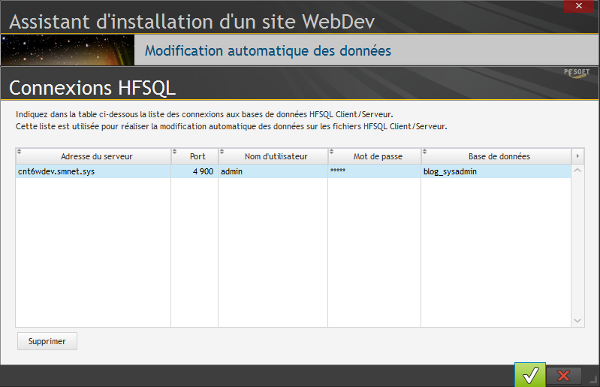The height and width of the screenshot is (387, 600).
Task: Sort by Nom d'utilisateur column
Action: pos(273,156)
